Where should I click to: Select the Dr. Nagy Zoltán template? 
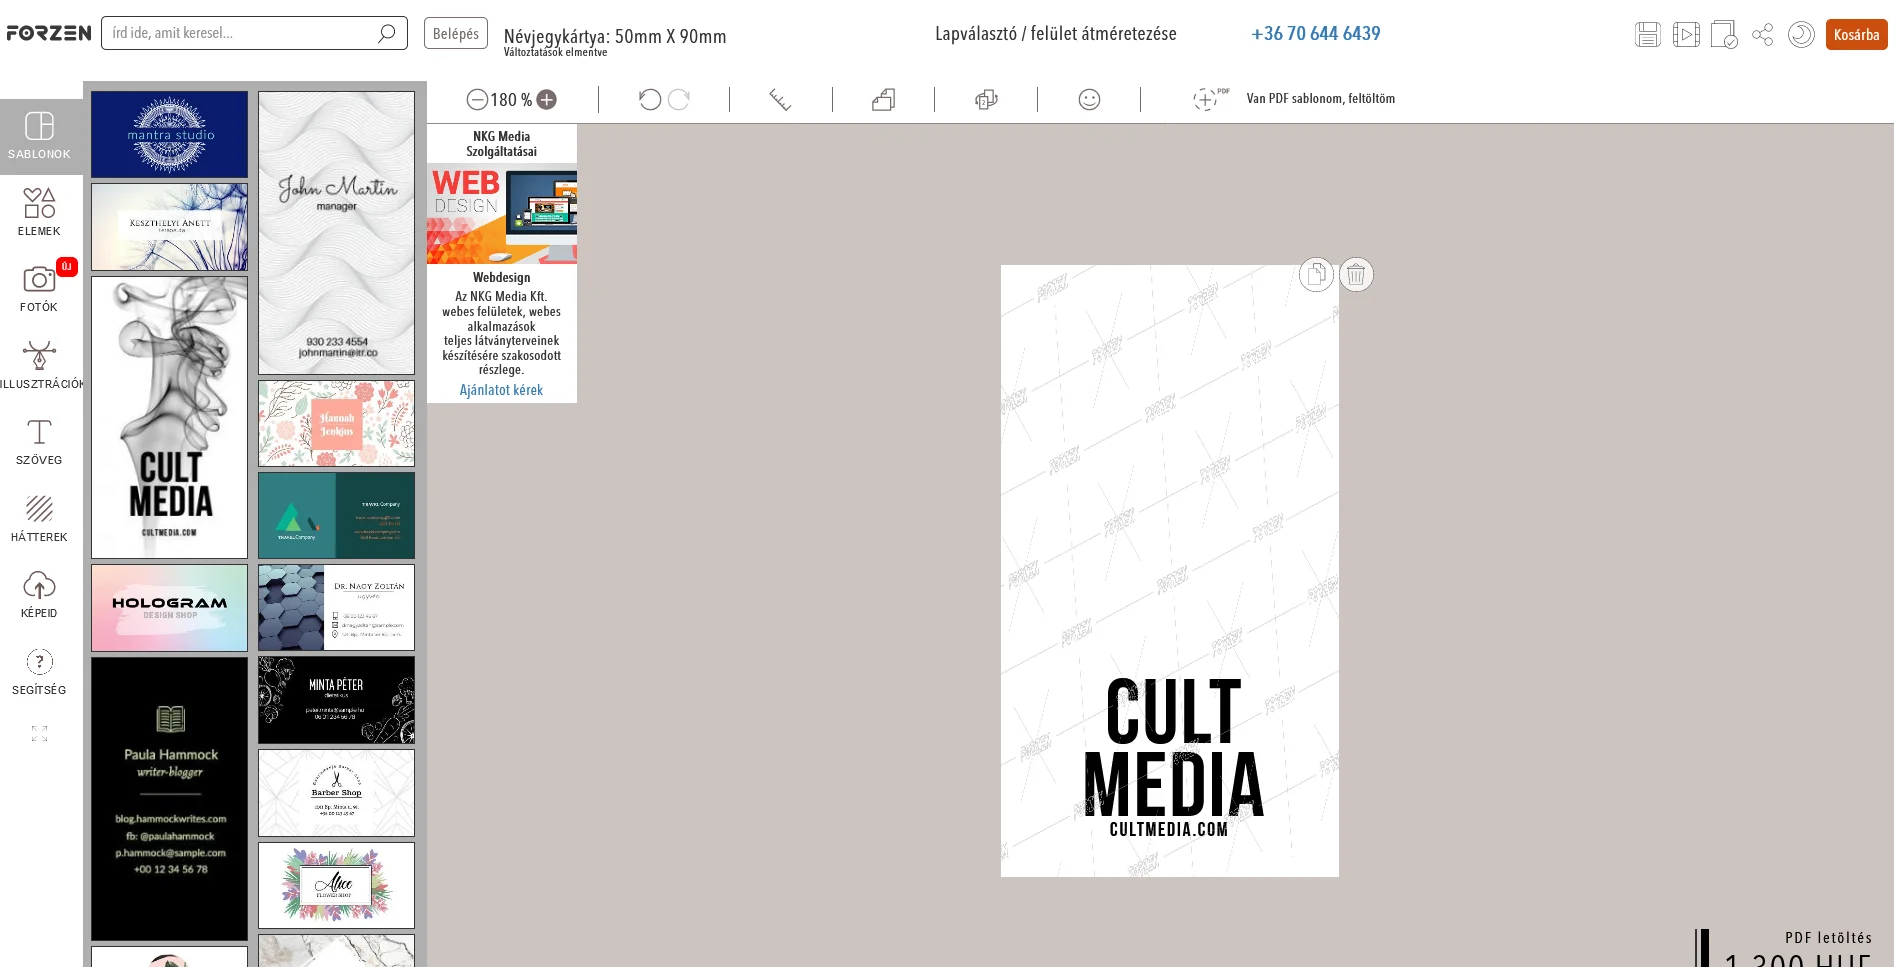coord(336,607)
